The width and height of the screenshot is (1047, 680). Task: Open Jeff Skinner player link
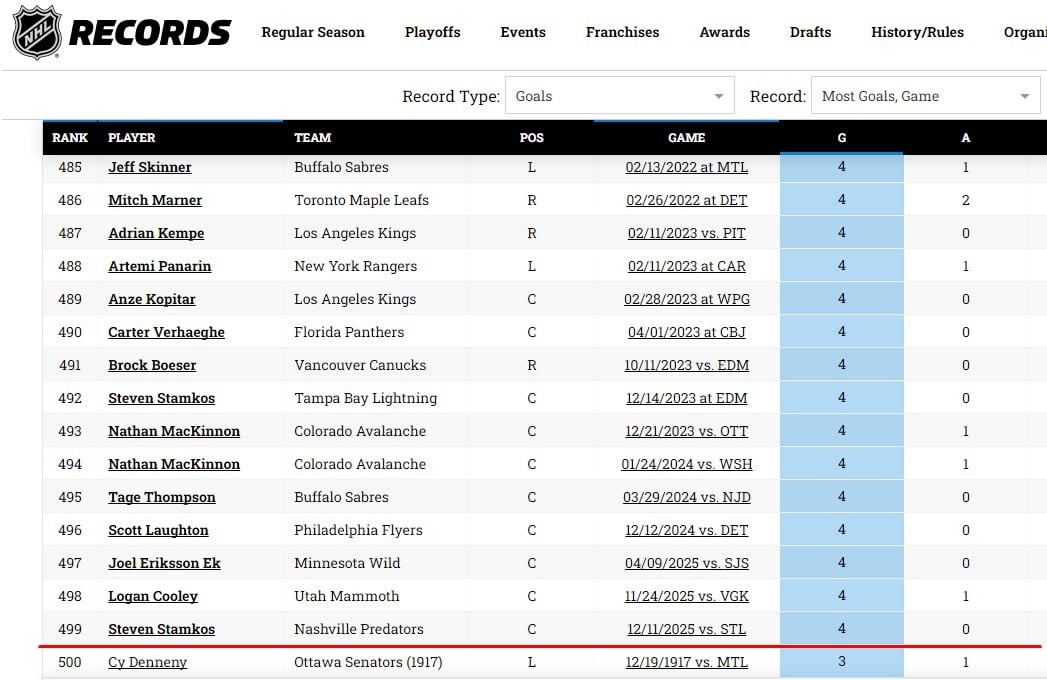click(x=150, y=167)
